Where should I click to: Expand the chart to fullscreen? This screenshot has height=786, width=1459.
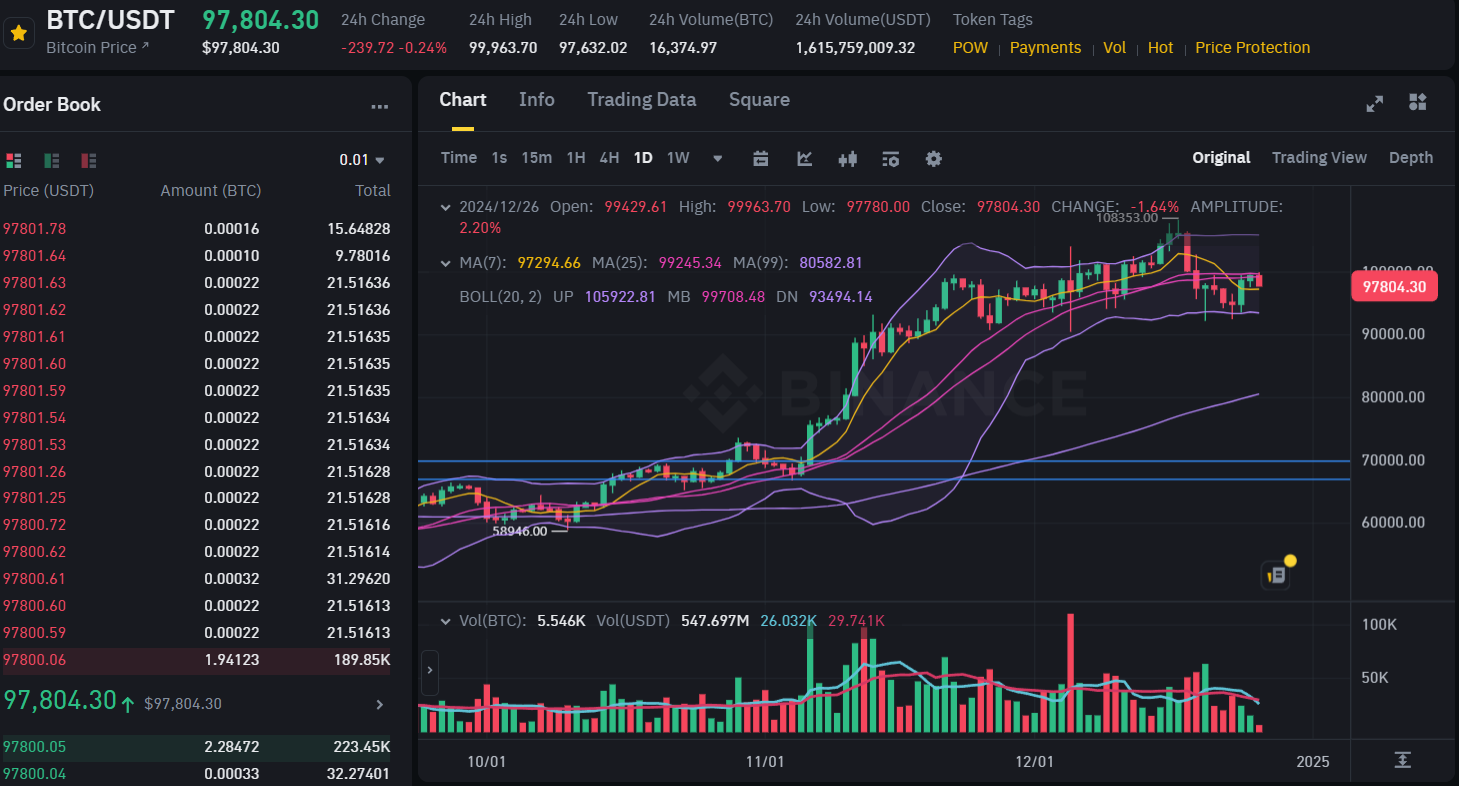click(1375, 103)
